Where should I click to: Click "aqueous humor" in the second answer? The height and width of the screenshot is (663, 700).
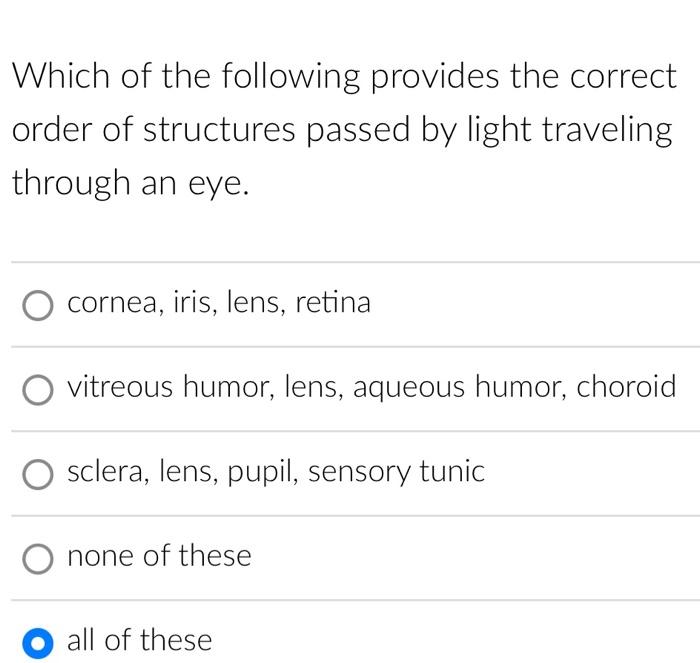click(x=458, y=388)
